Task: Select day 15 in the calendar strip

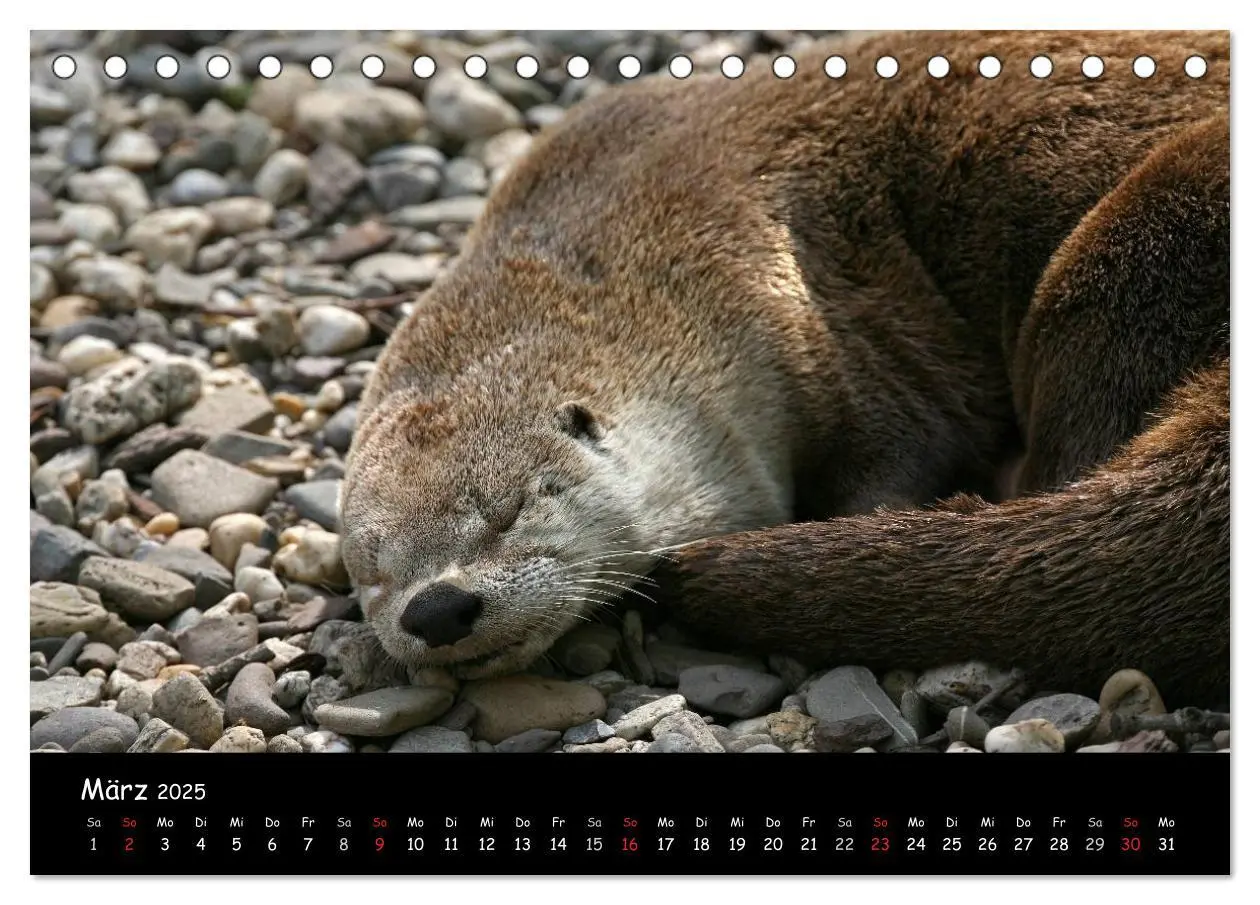Action: coord(594,844)
